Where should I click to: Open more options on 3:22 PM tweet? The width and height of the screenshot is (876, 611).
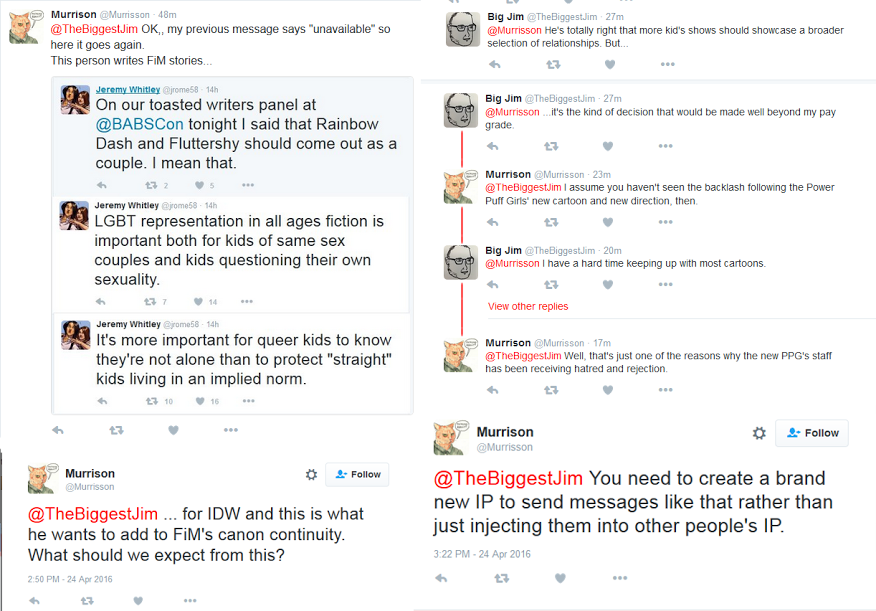coord(620,578)
